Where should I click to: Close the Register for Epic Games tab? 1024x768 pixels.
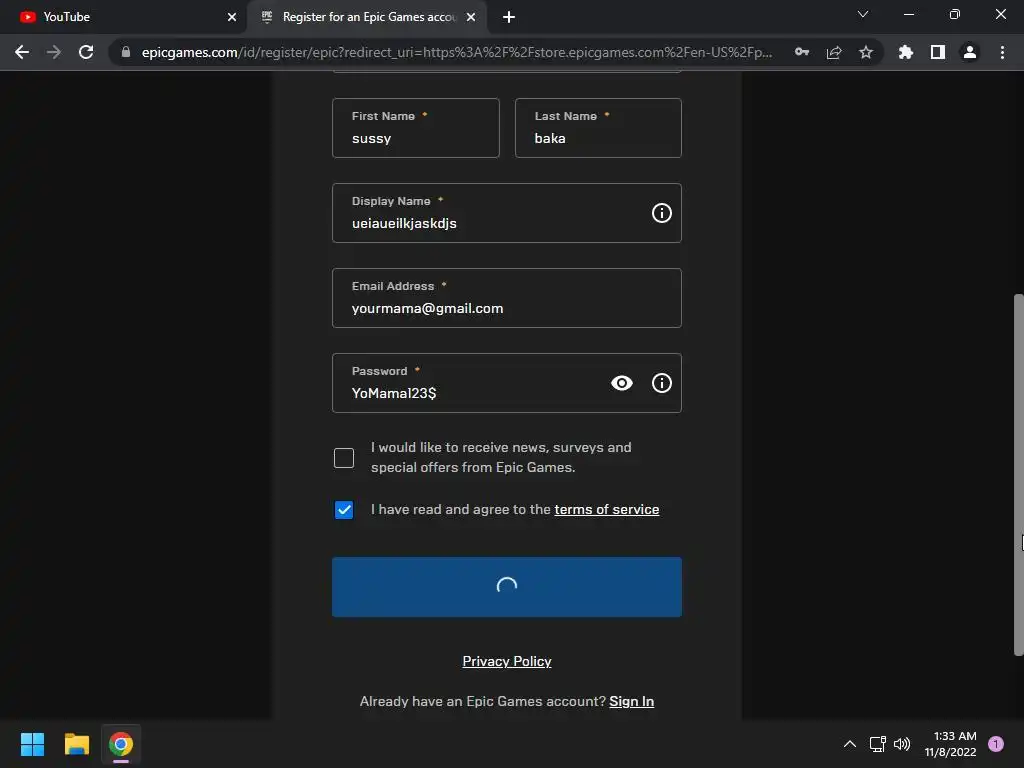tap(471, 17)
